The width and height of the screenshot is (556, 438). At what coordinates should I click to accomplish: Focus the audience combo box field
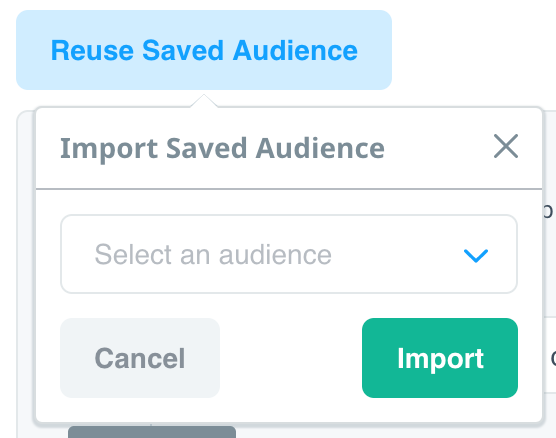(x=289, y=254)
